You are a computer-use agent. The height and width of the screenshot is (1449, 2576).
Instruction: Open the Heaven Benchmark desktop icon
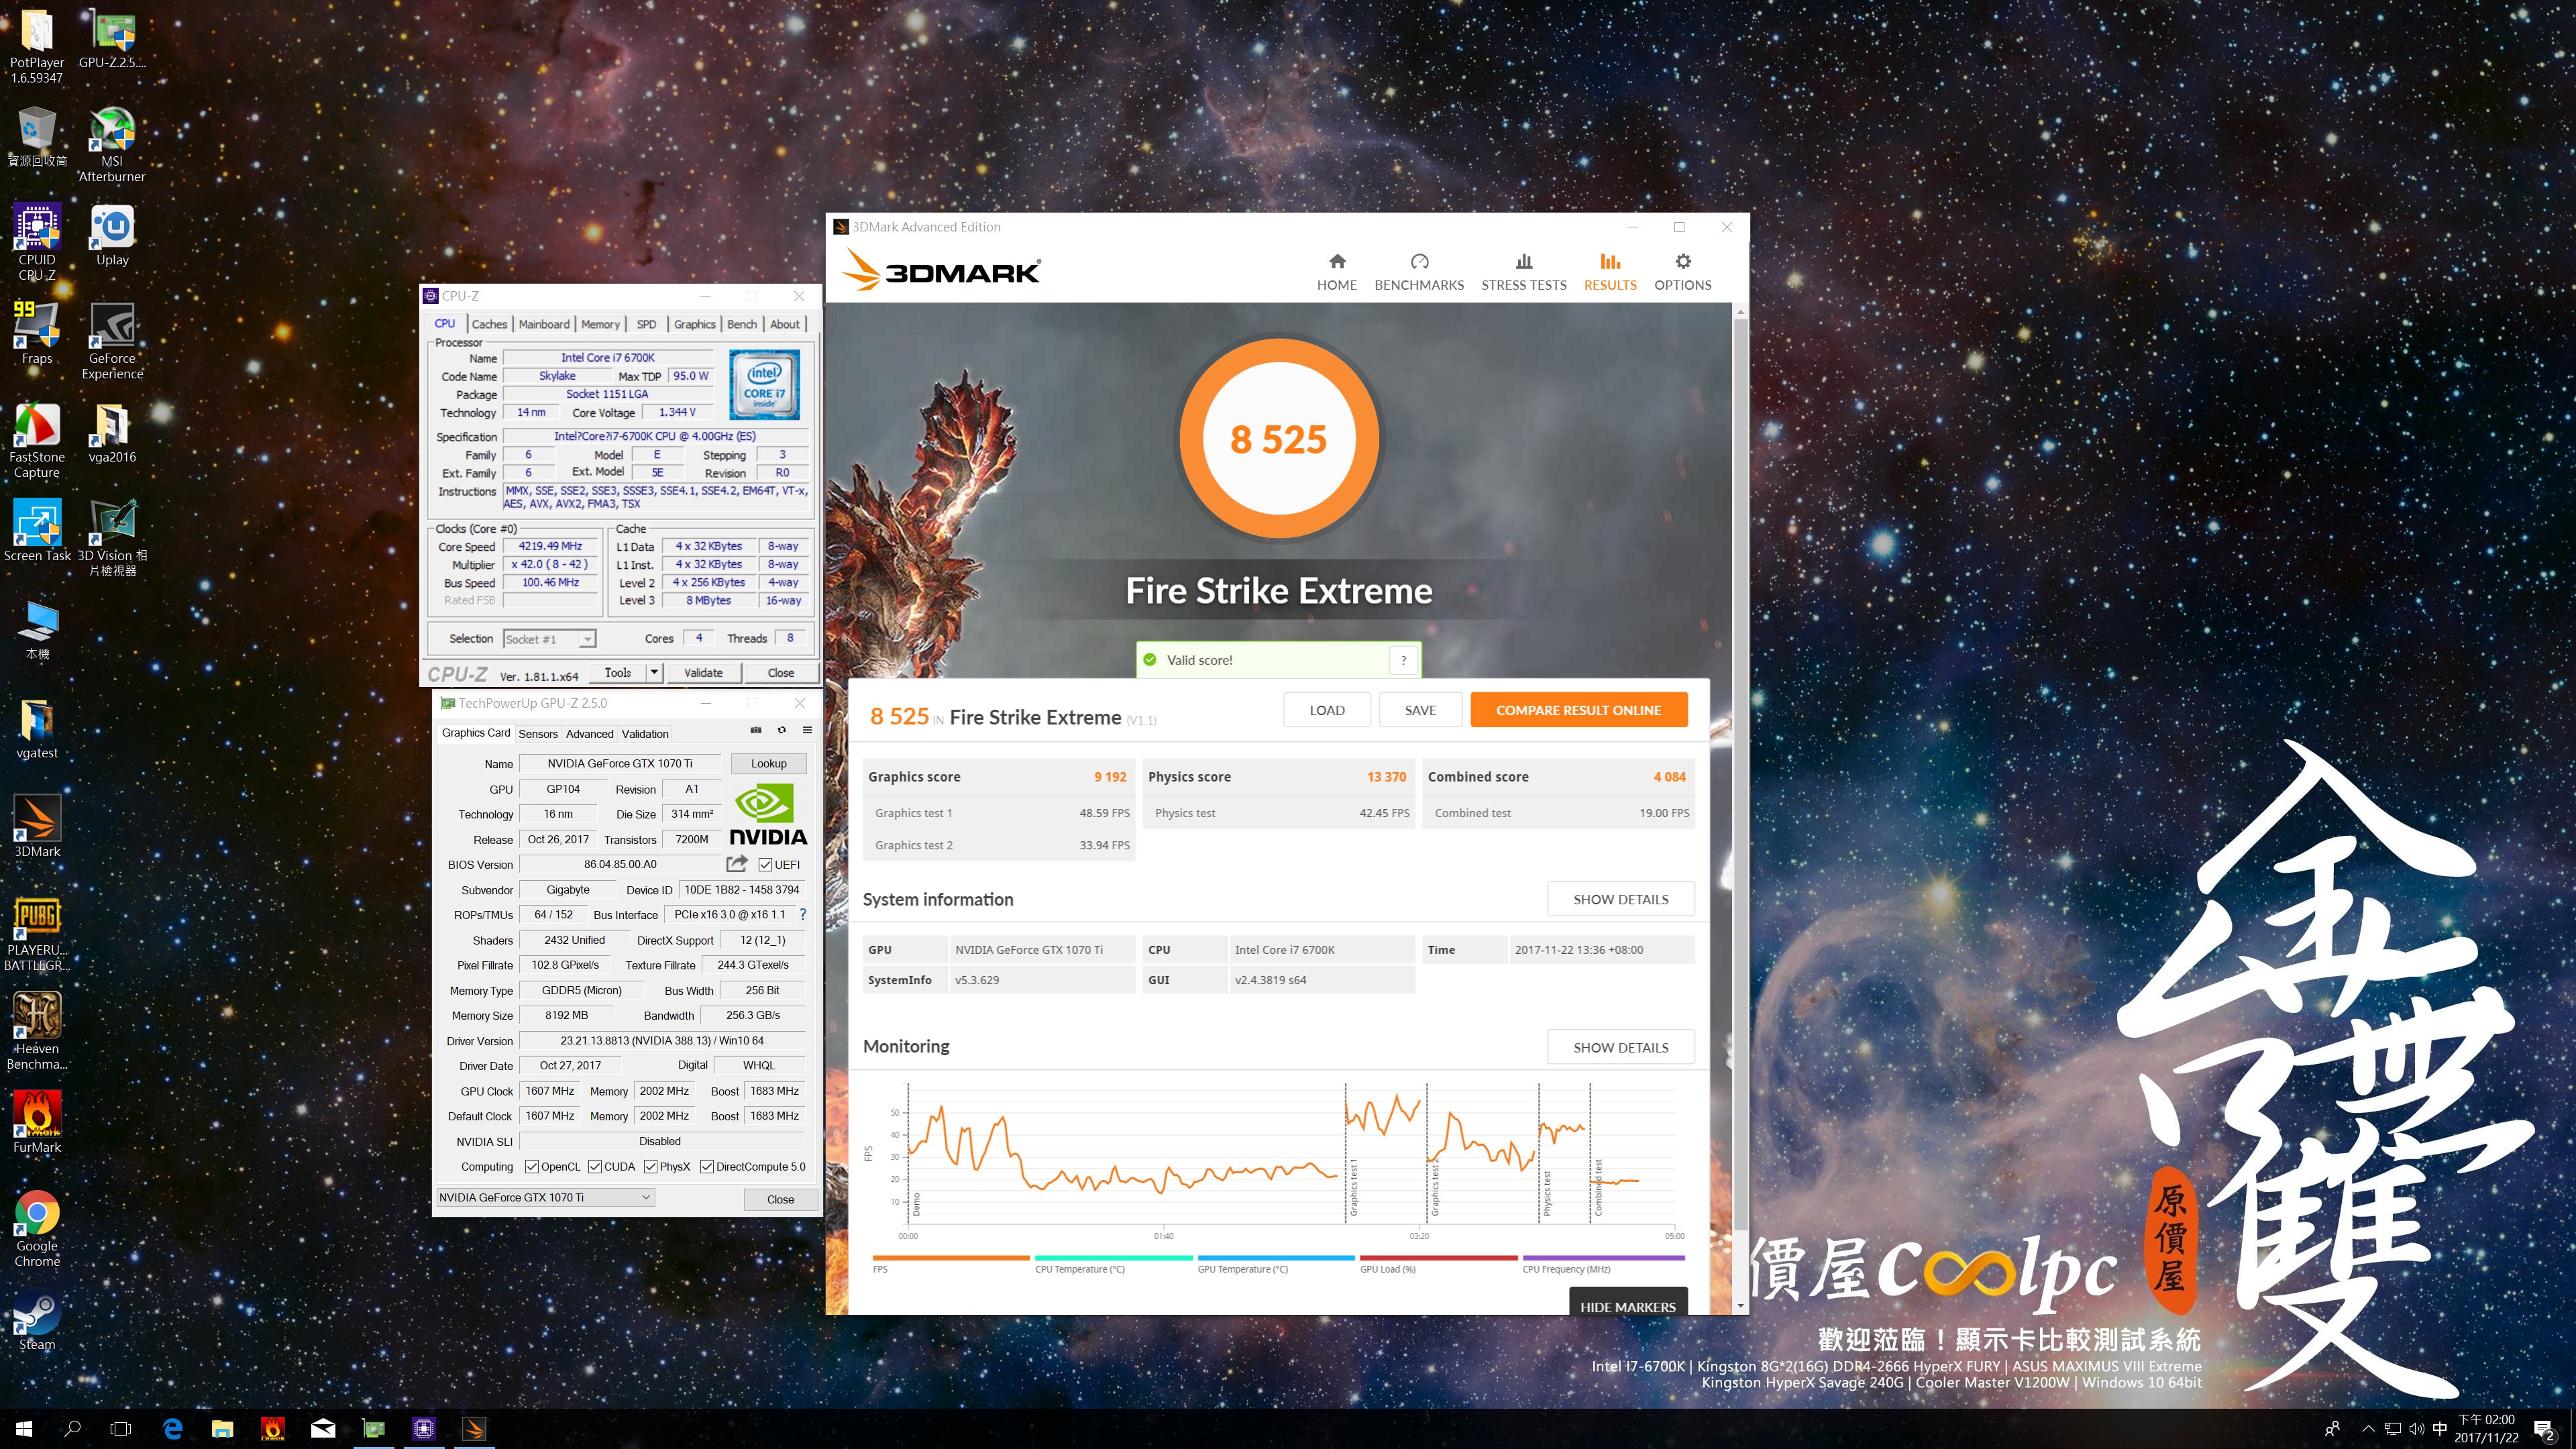[x=37, y=1031]
